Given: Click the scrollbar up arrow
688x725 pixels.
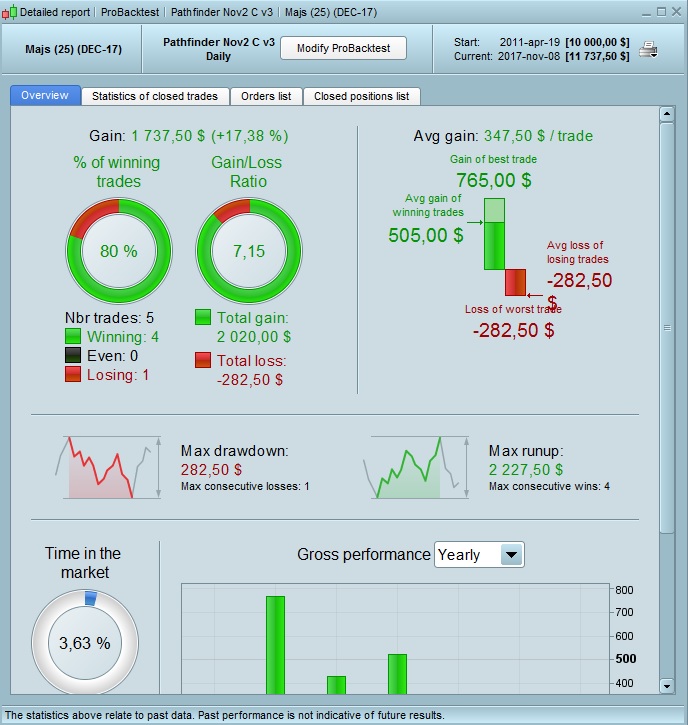Looking at the screenshot, I should [x=666, y=114].
